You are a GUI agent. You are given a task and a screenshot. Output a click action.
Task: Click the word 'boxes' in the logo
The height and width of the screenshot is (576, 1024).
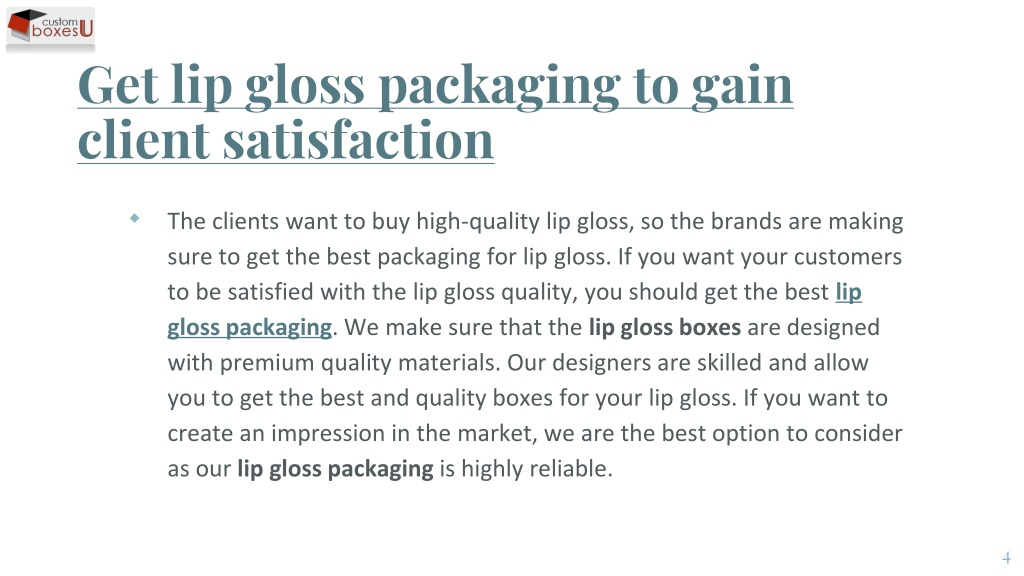pos(56,31)
